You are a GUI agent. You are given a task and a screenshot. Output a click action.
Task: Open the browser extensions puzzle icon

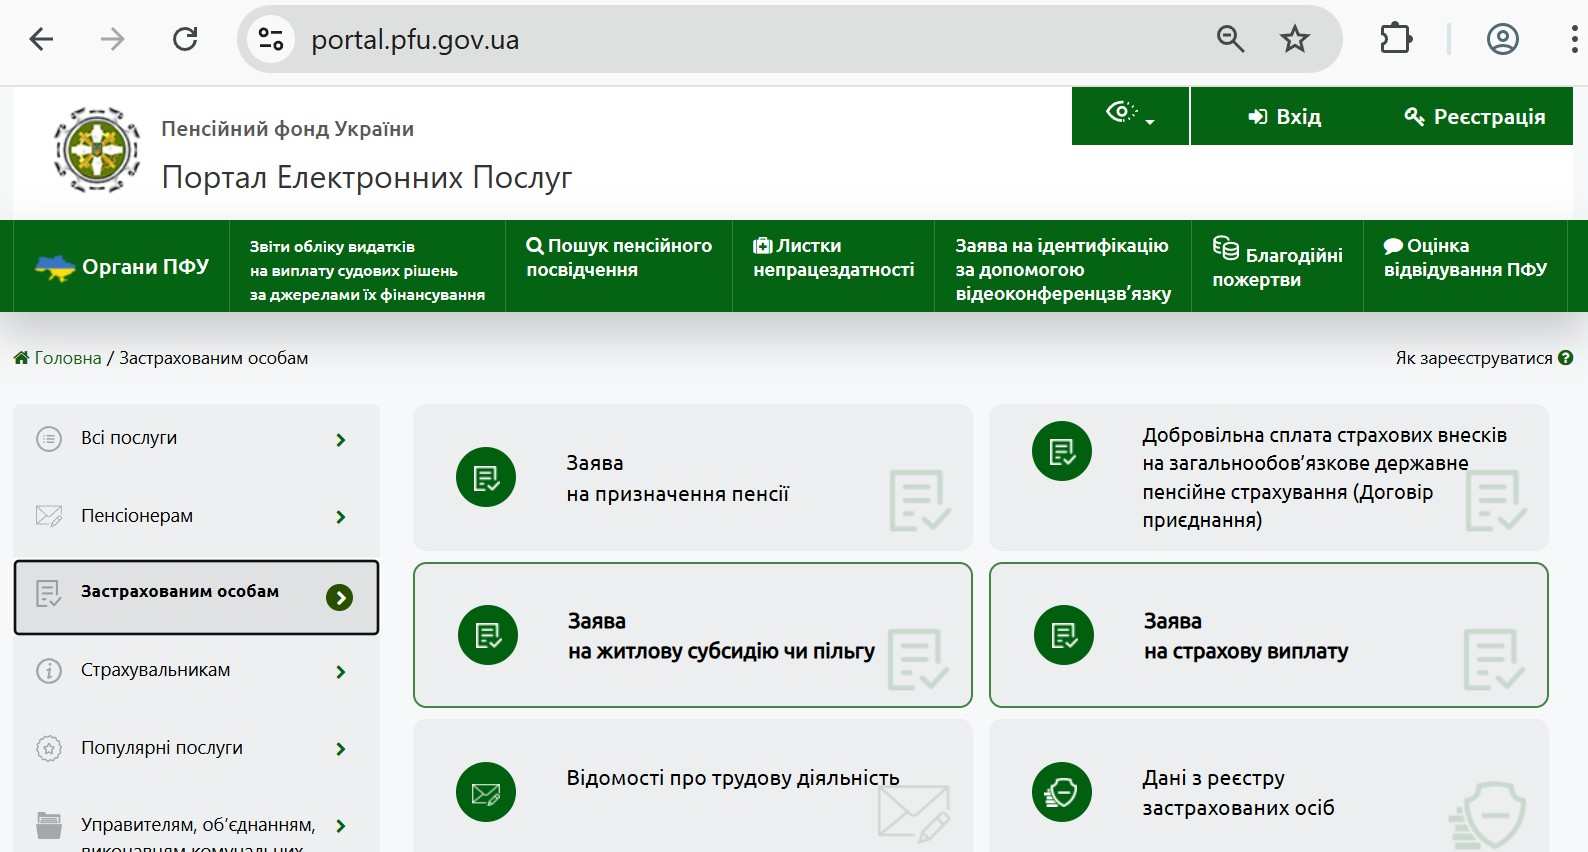tap(1396, 40)
